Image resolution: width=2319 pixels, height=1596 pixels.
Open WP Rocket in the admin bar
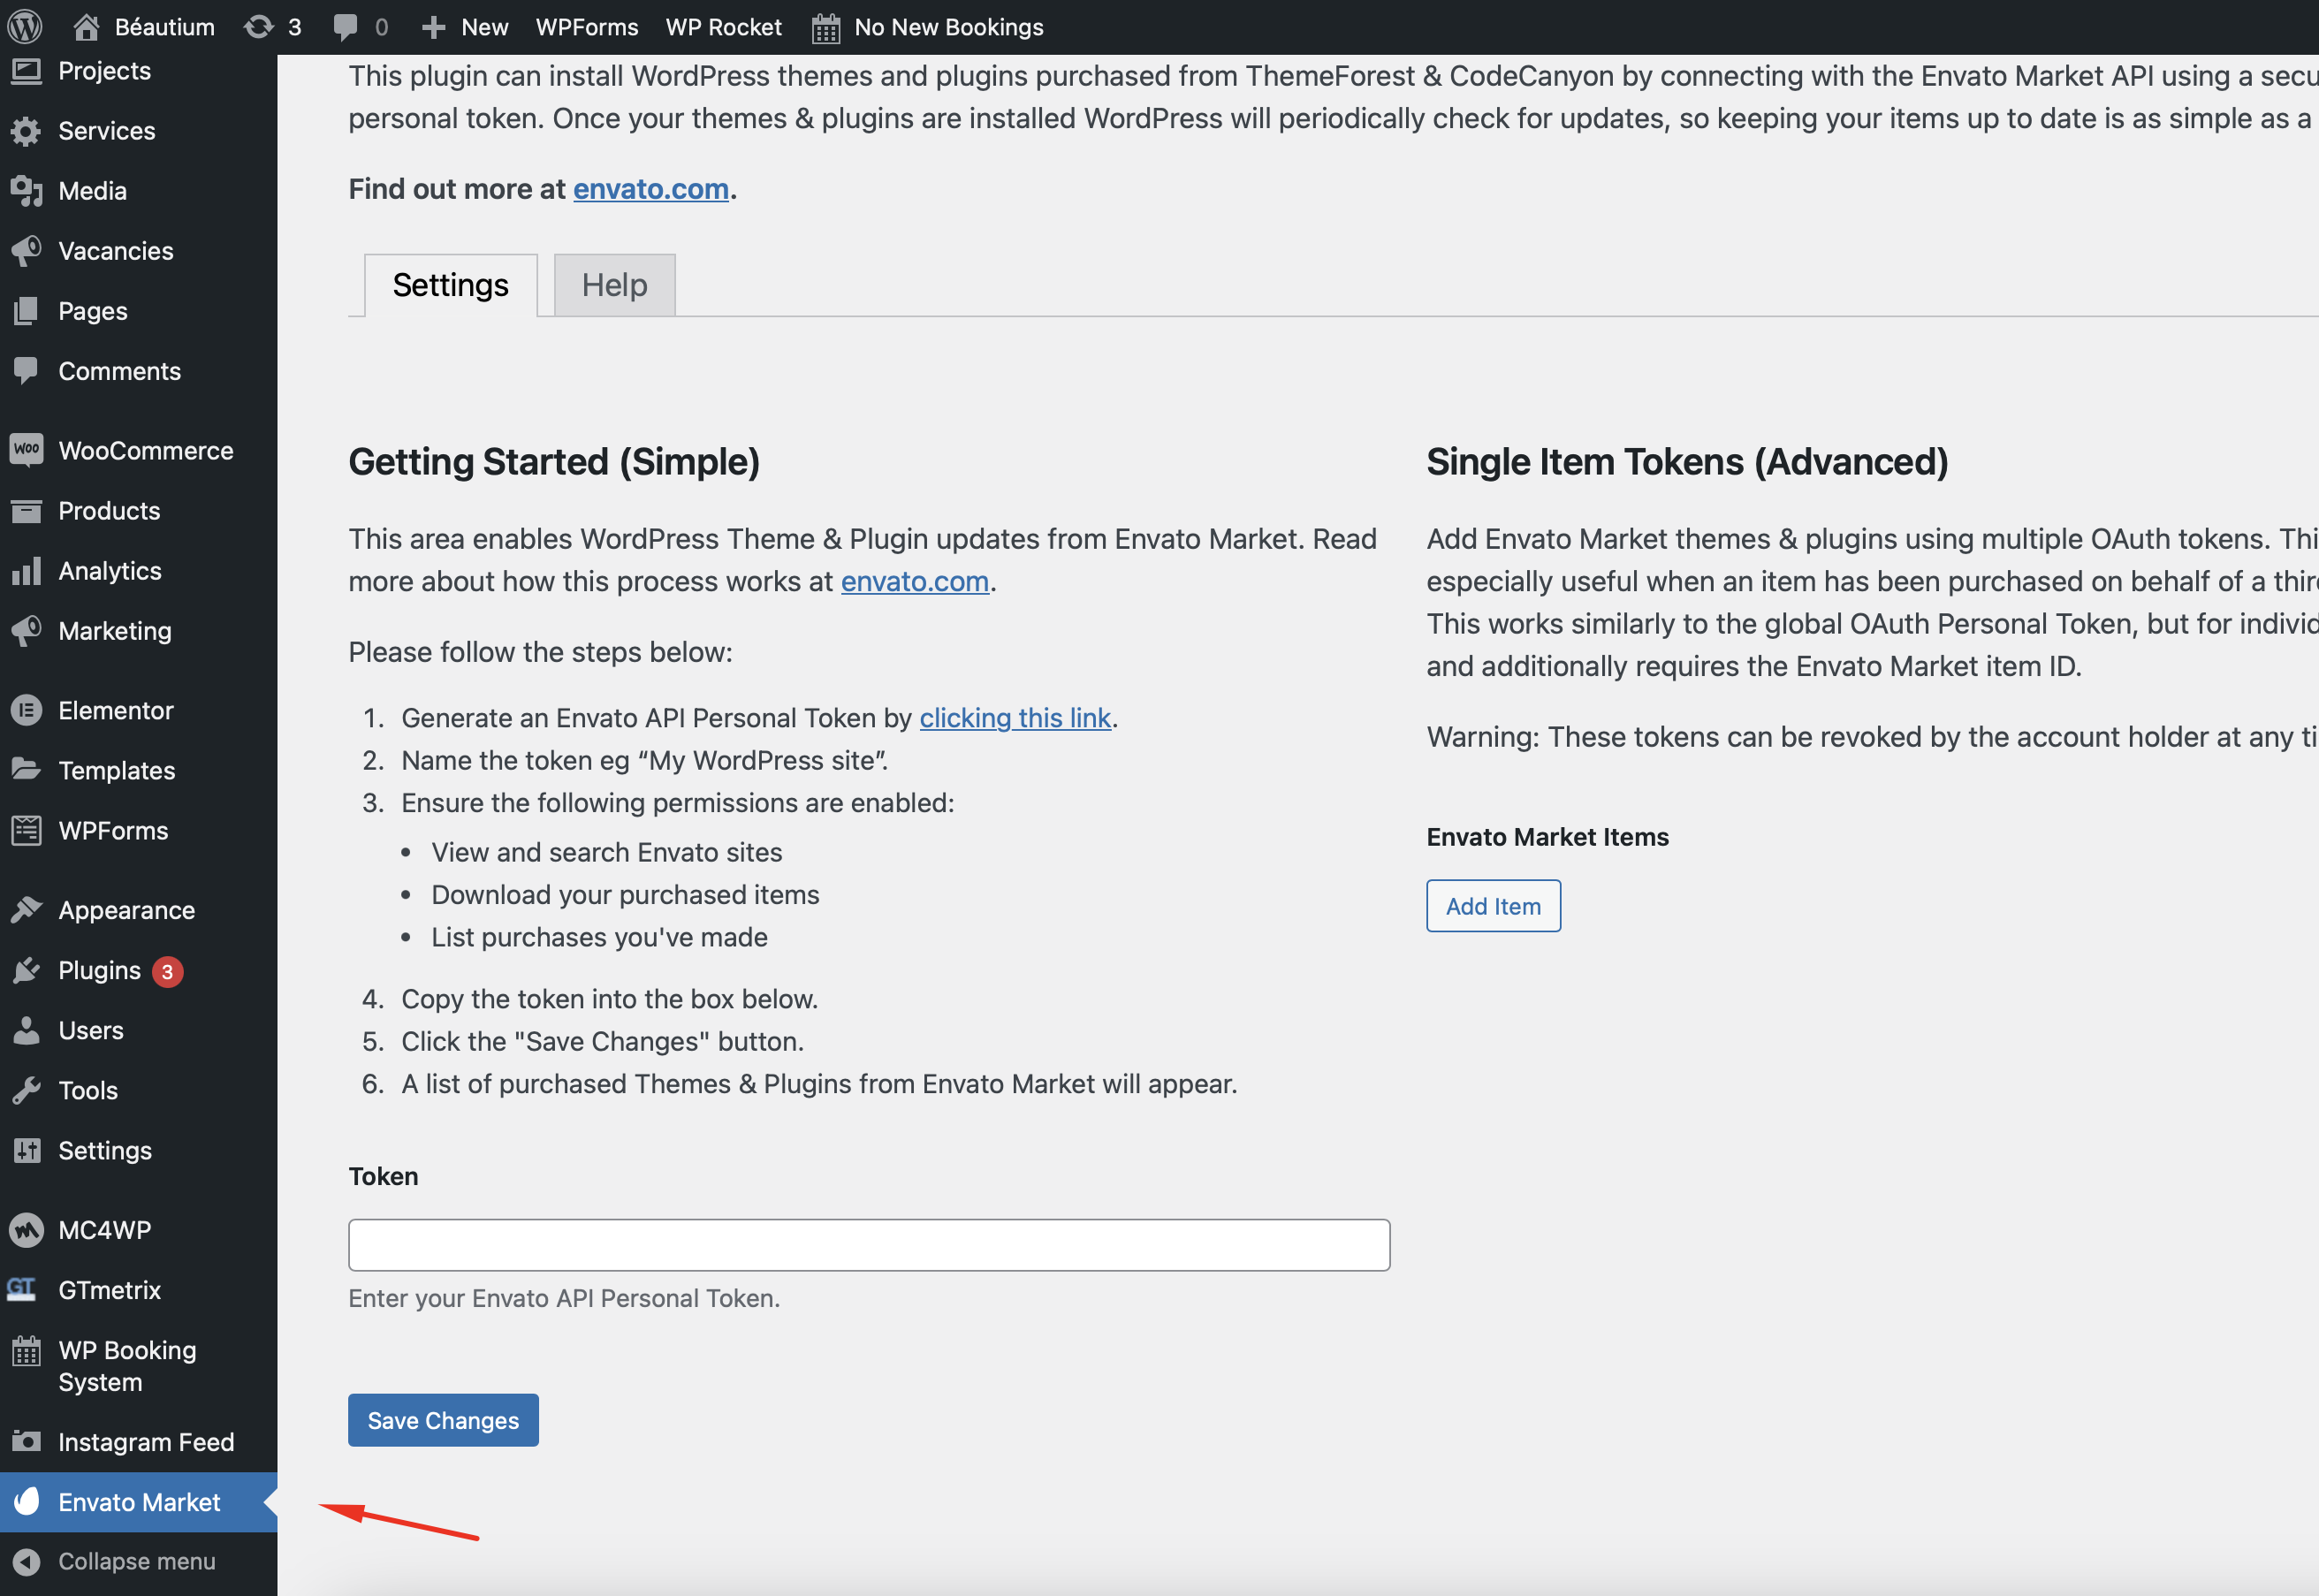(723, 27)
